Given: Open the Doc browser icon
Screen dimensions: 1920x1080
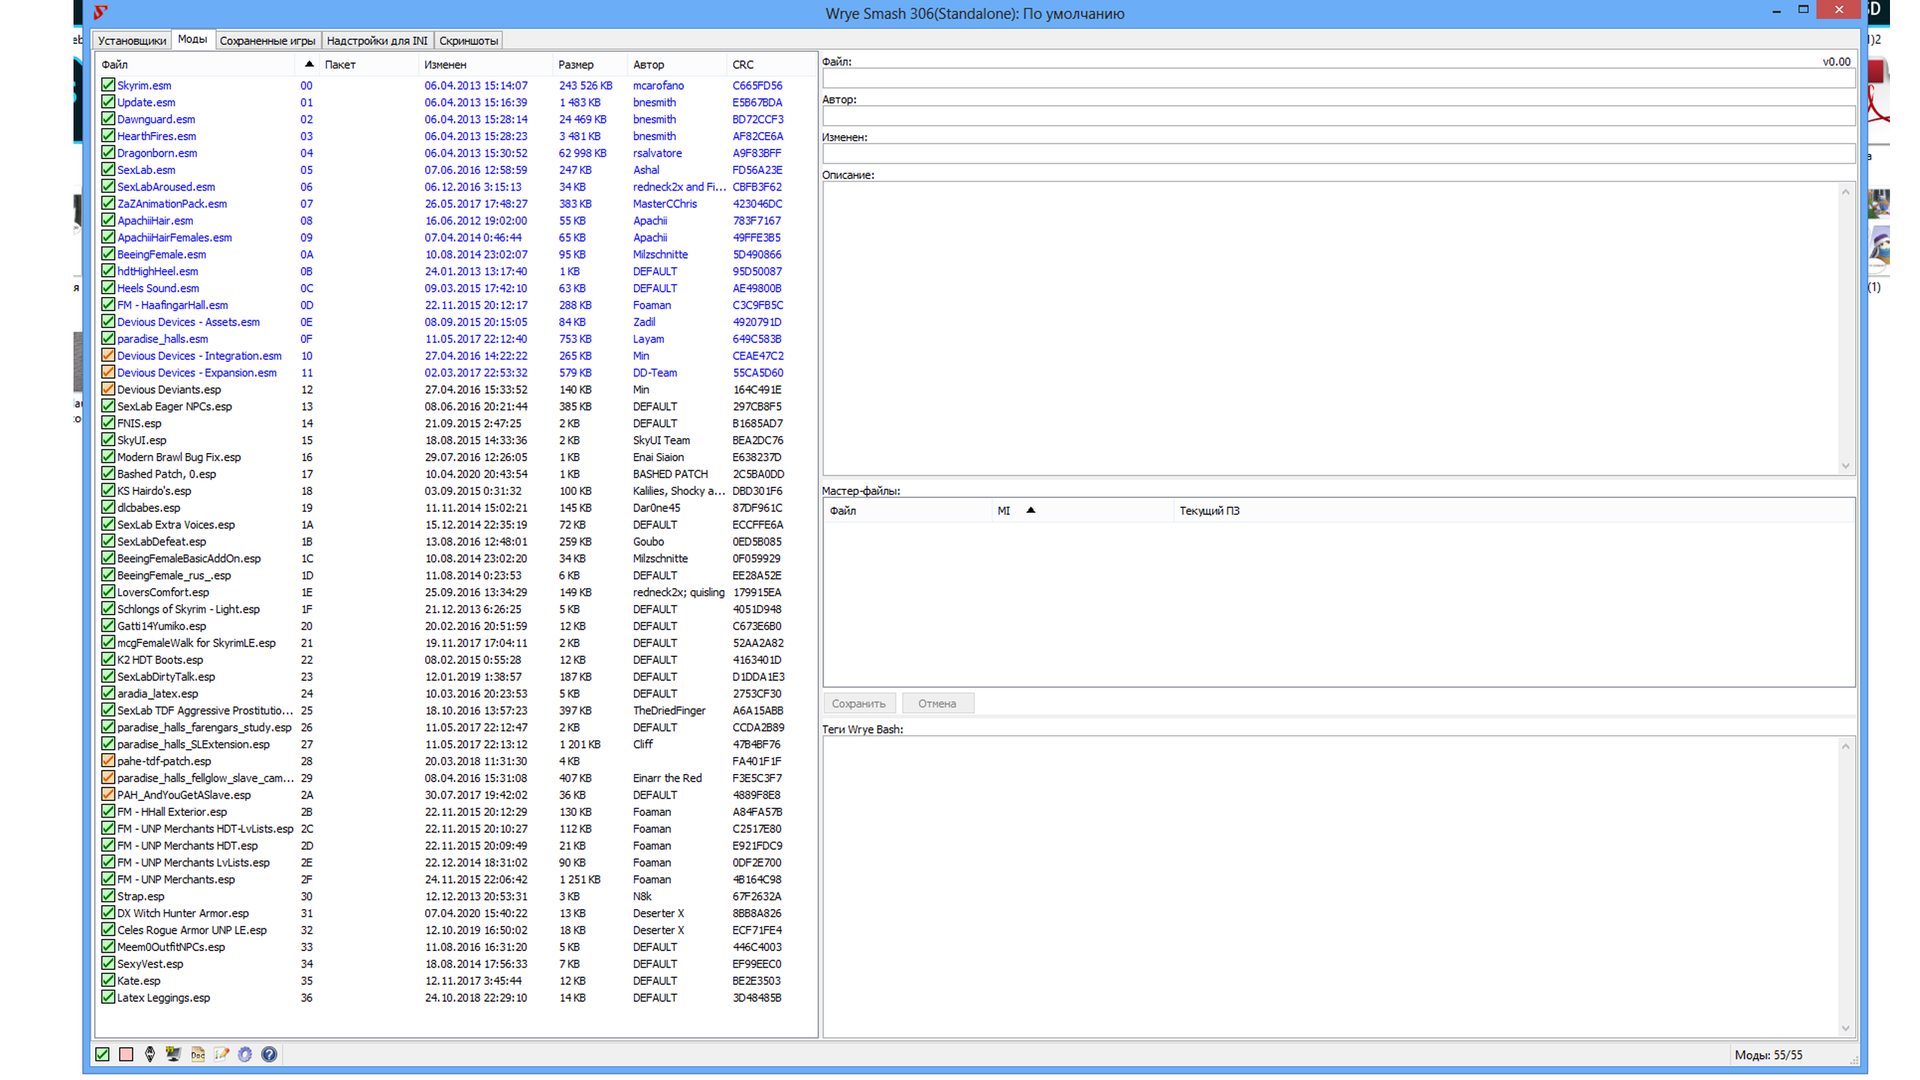Looking at the screenshot, I should click(198, 1054).
